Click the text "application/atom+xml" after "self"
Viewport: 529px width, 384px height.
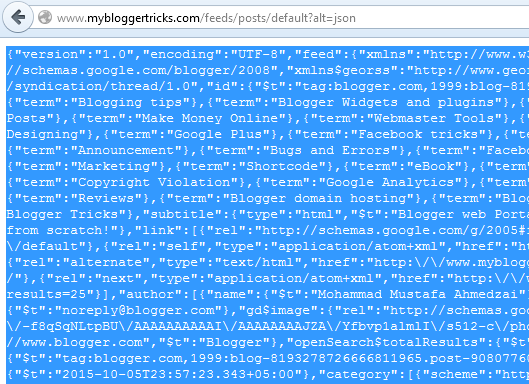tap(358, 247)
